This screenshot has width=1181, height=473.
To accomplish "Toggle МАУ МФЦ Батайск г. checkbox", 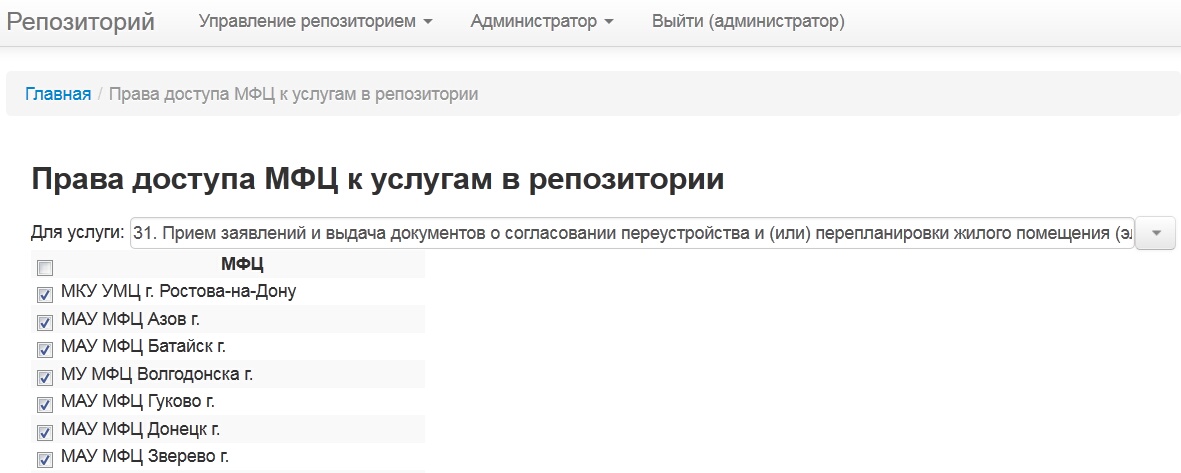I will [x=44, y=350].
